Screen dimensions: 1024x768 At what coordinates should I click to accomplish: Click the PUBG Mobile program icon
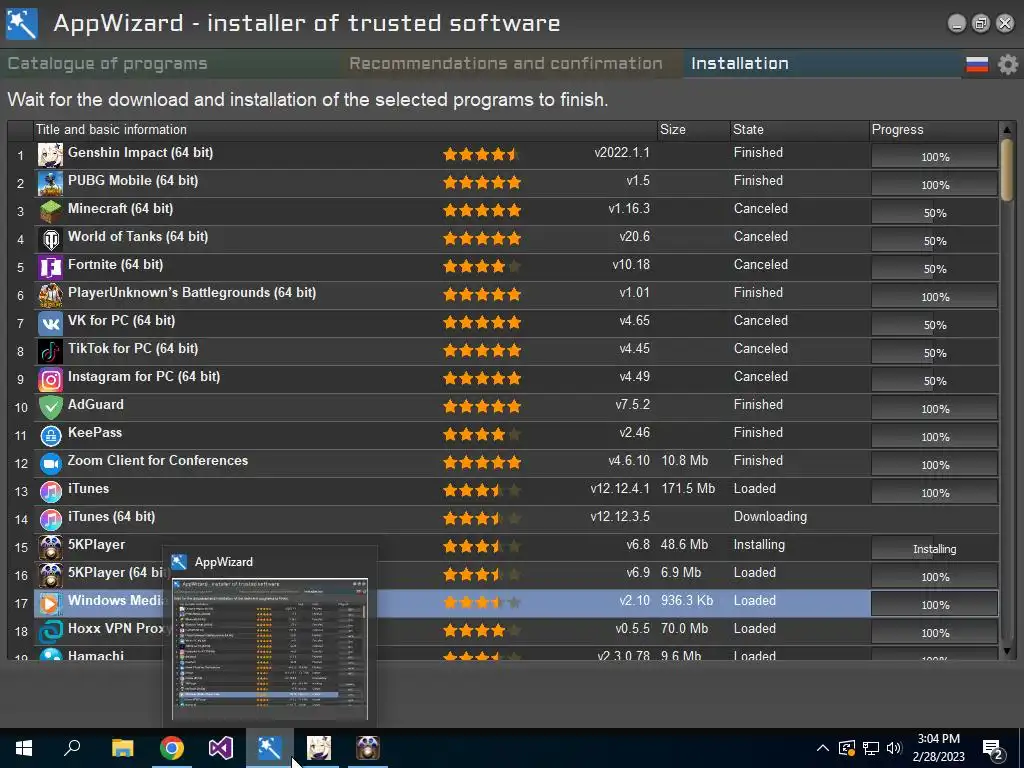pyautogui.click(x=50, y=184)
